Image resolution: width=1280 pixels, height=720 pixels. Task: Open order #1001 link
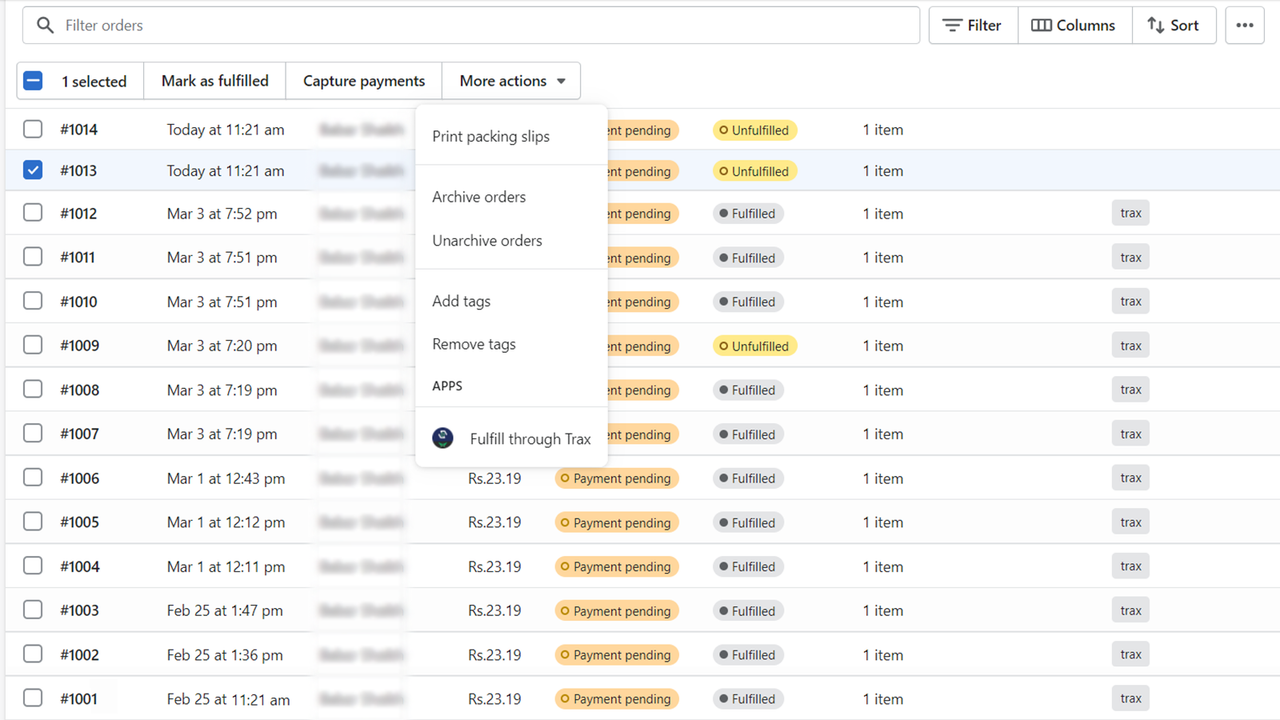(79, 699)
